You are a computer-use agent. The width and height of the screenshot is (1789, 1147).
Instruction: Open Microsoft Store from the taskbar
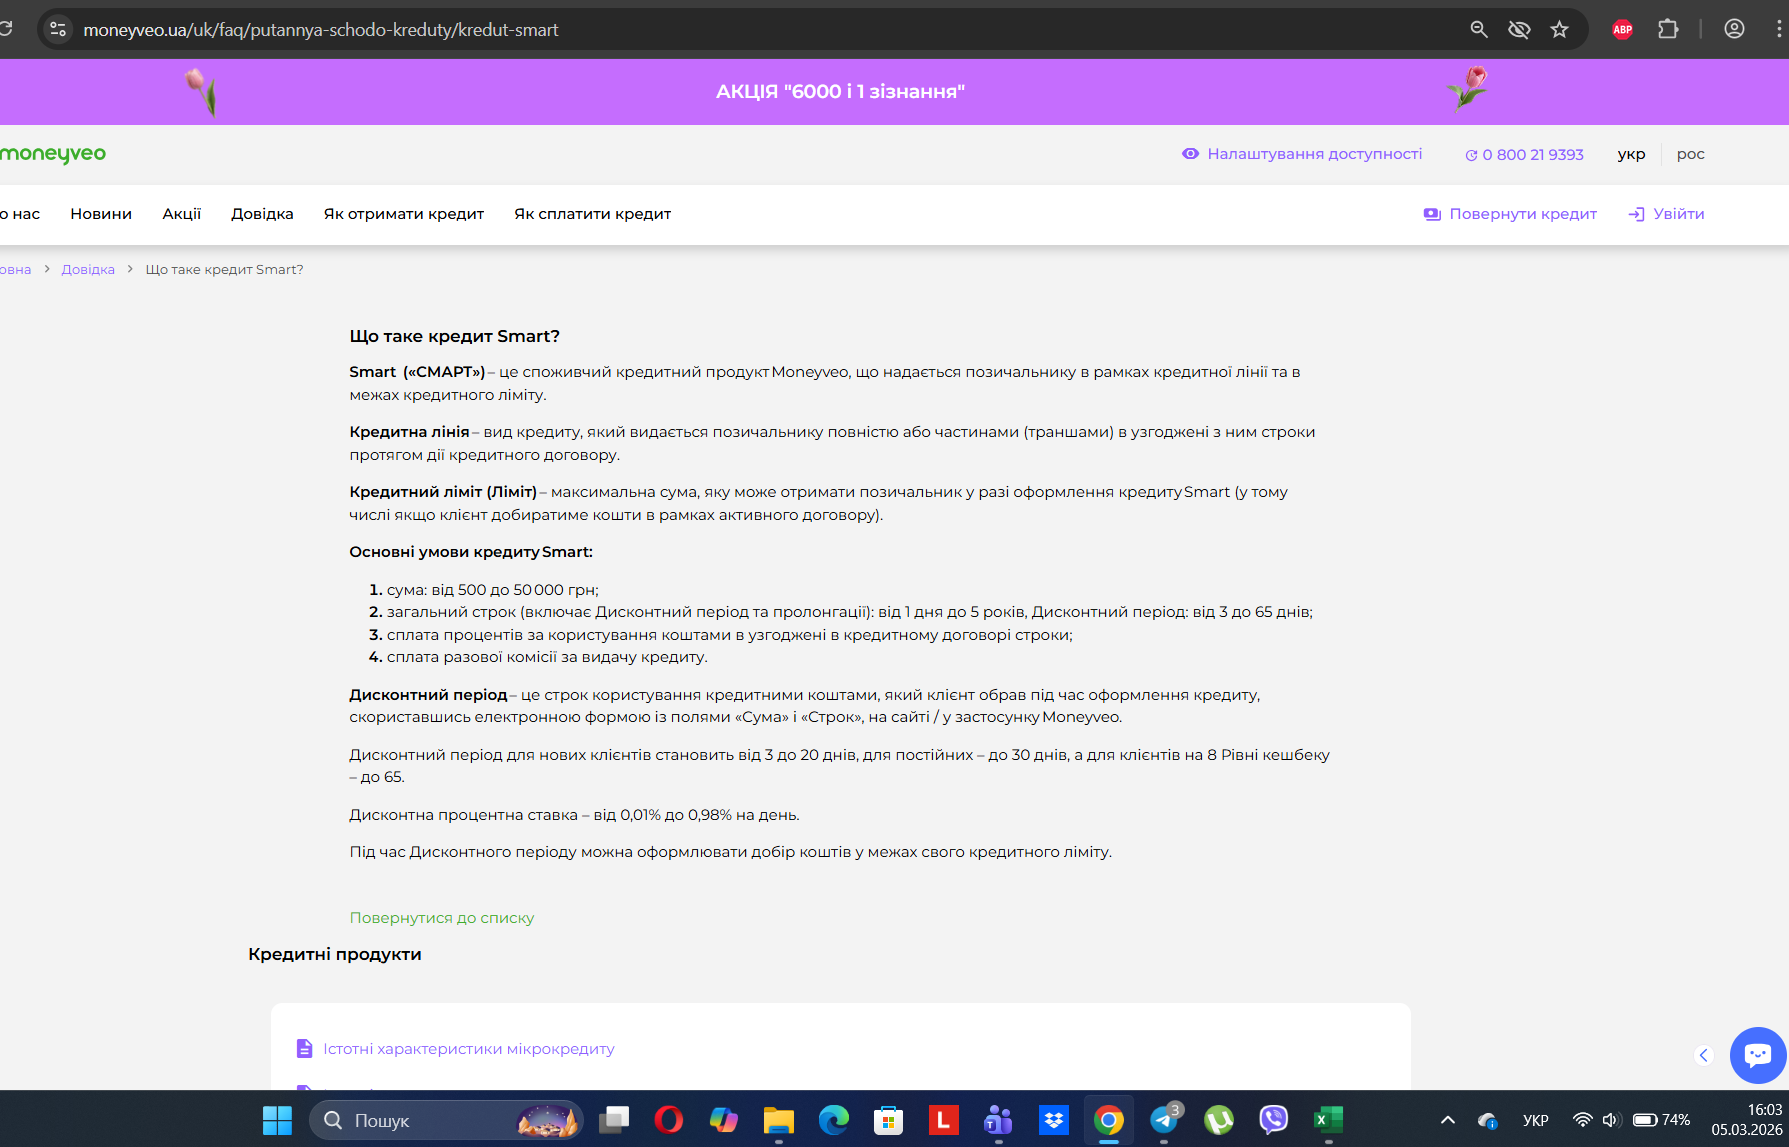[888, 1120]
